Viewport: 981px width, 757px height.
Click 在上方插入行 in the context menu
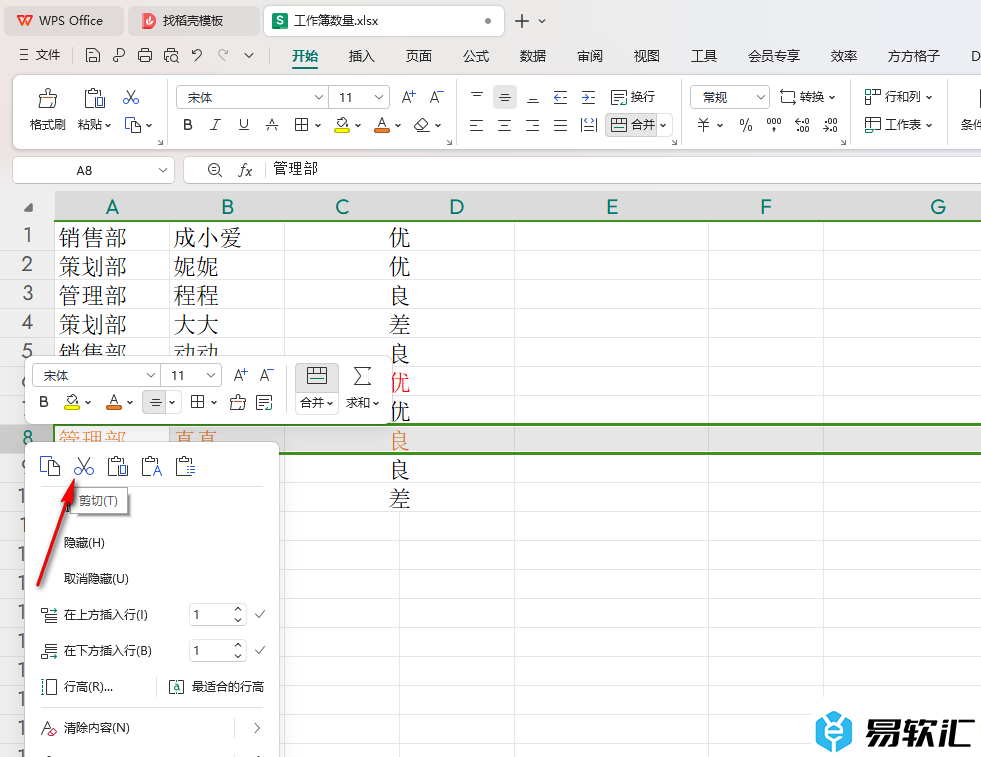pyautogui.click(x=106, y=615)
